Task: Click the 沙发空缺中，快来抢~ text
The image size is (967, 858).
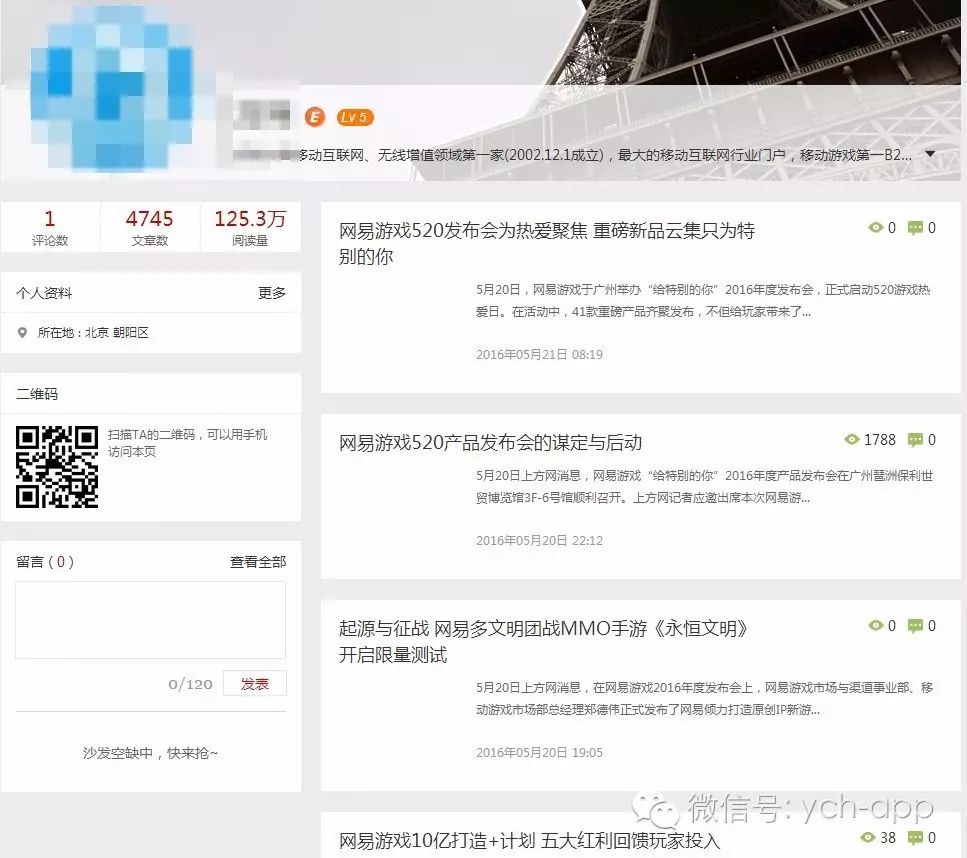Action: (x=150, y=753)
